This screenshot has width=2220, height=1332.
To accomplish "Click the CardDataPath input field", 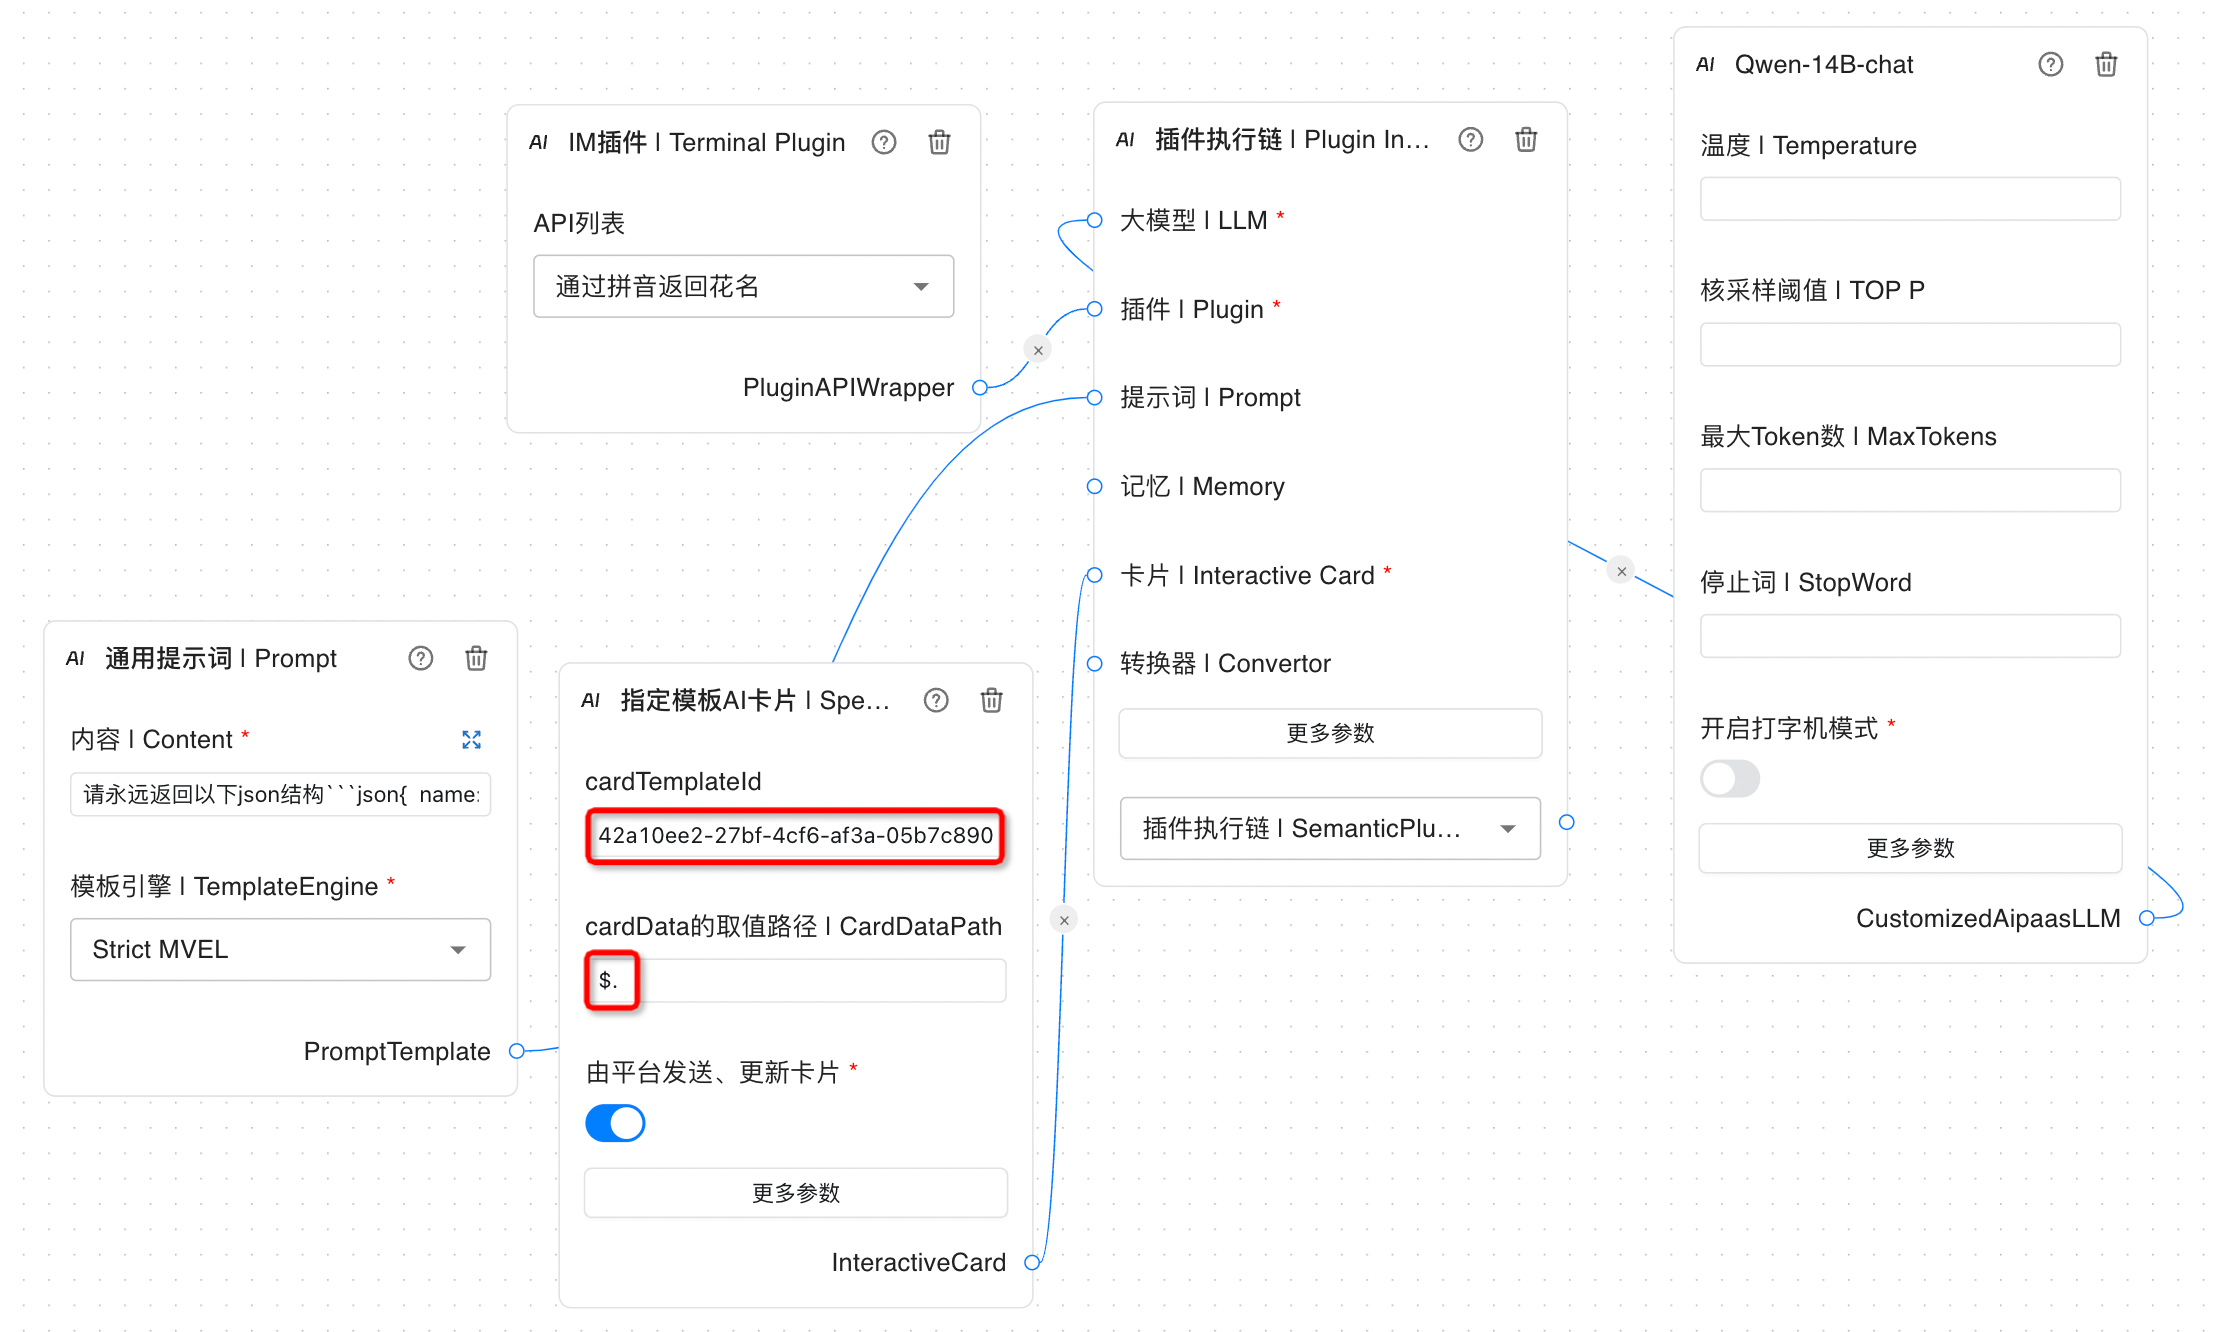I will [795, 980].
